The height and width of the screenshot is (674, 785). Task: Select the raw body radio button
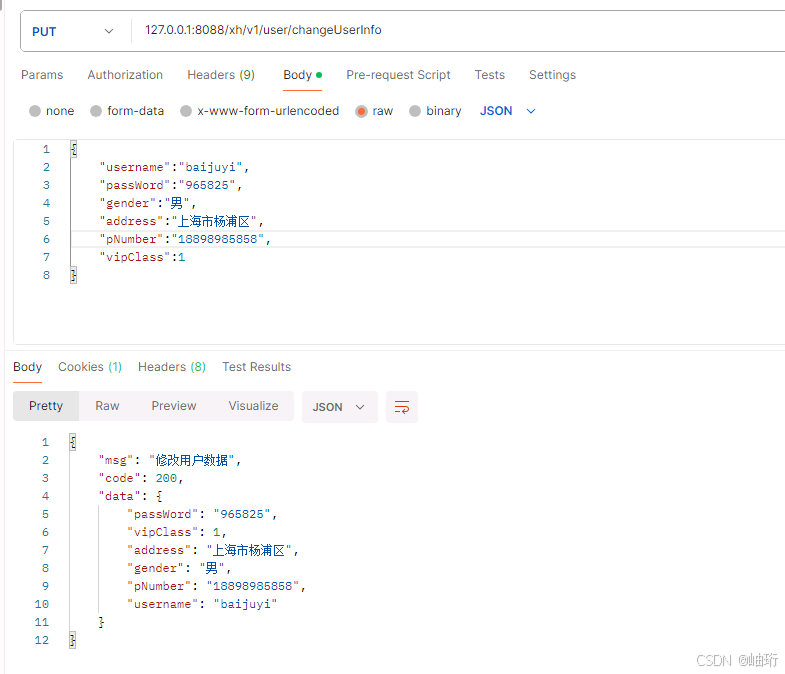tap(361, 111)
